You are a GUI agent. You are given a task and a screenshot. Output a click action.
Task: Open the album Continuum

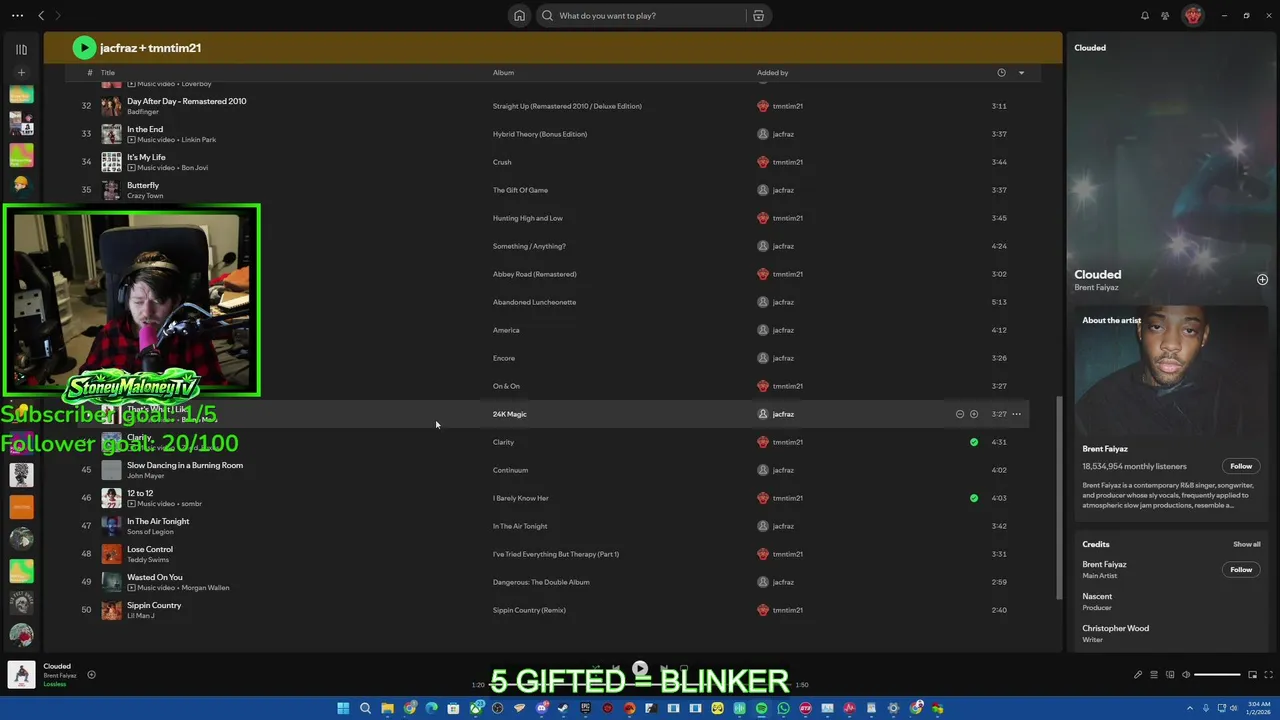coord(510,470)
